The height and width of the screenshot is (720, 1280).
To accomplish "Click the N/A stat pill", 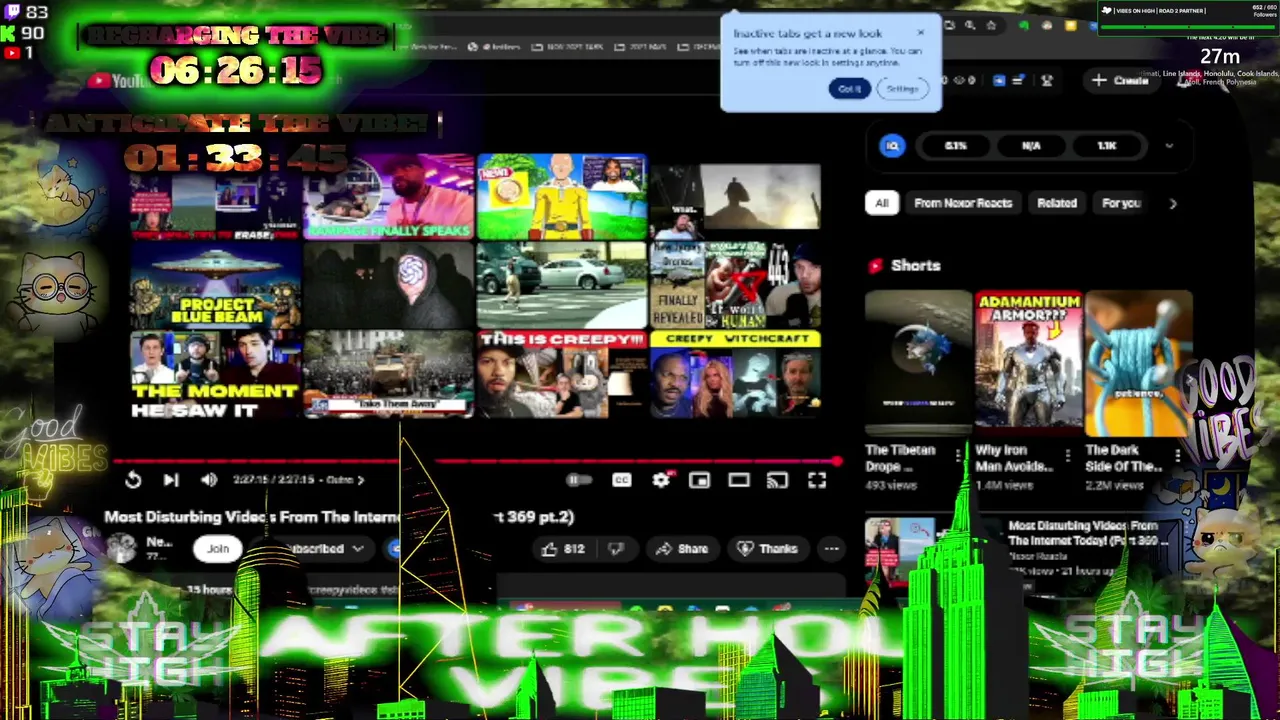I will pyautogui.click(x=1031, y=146).
